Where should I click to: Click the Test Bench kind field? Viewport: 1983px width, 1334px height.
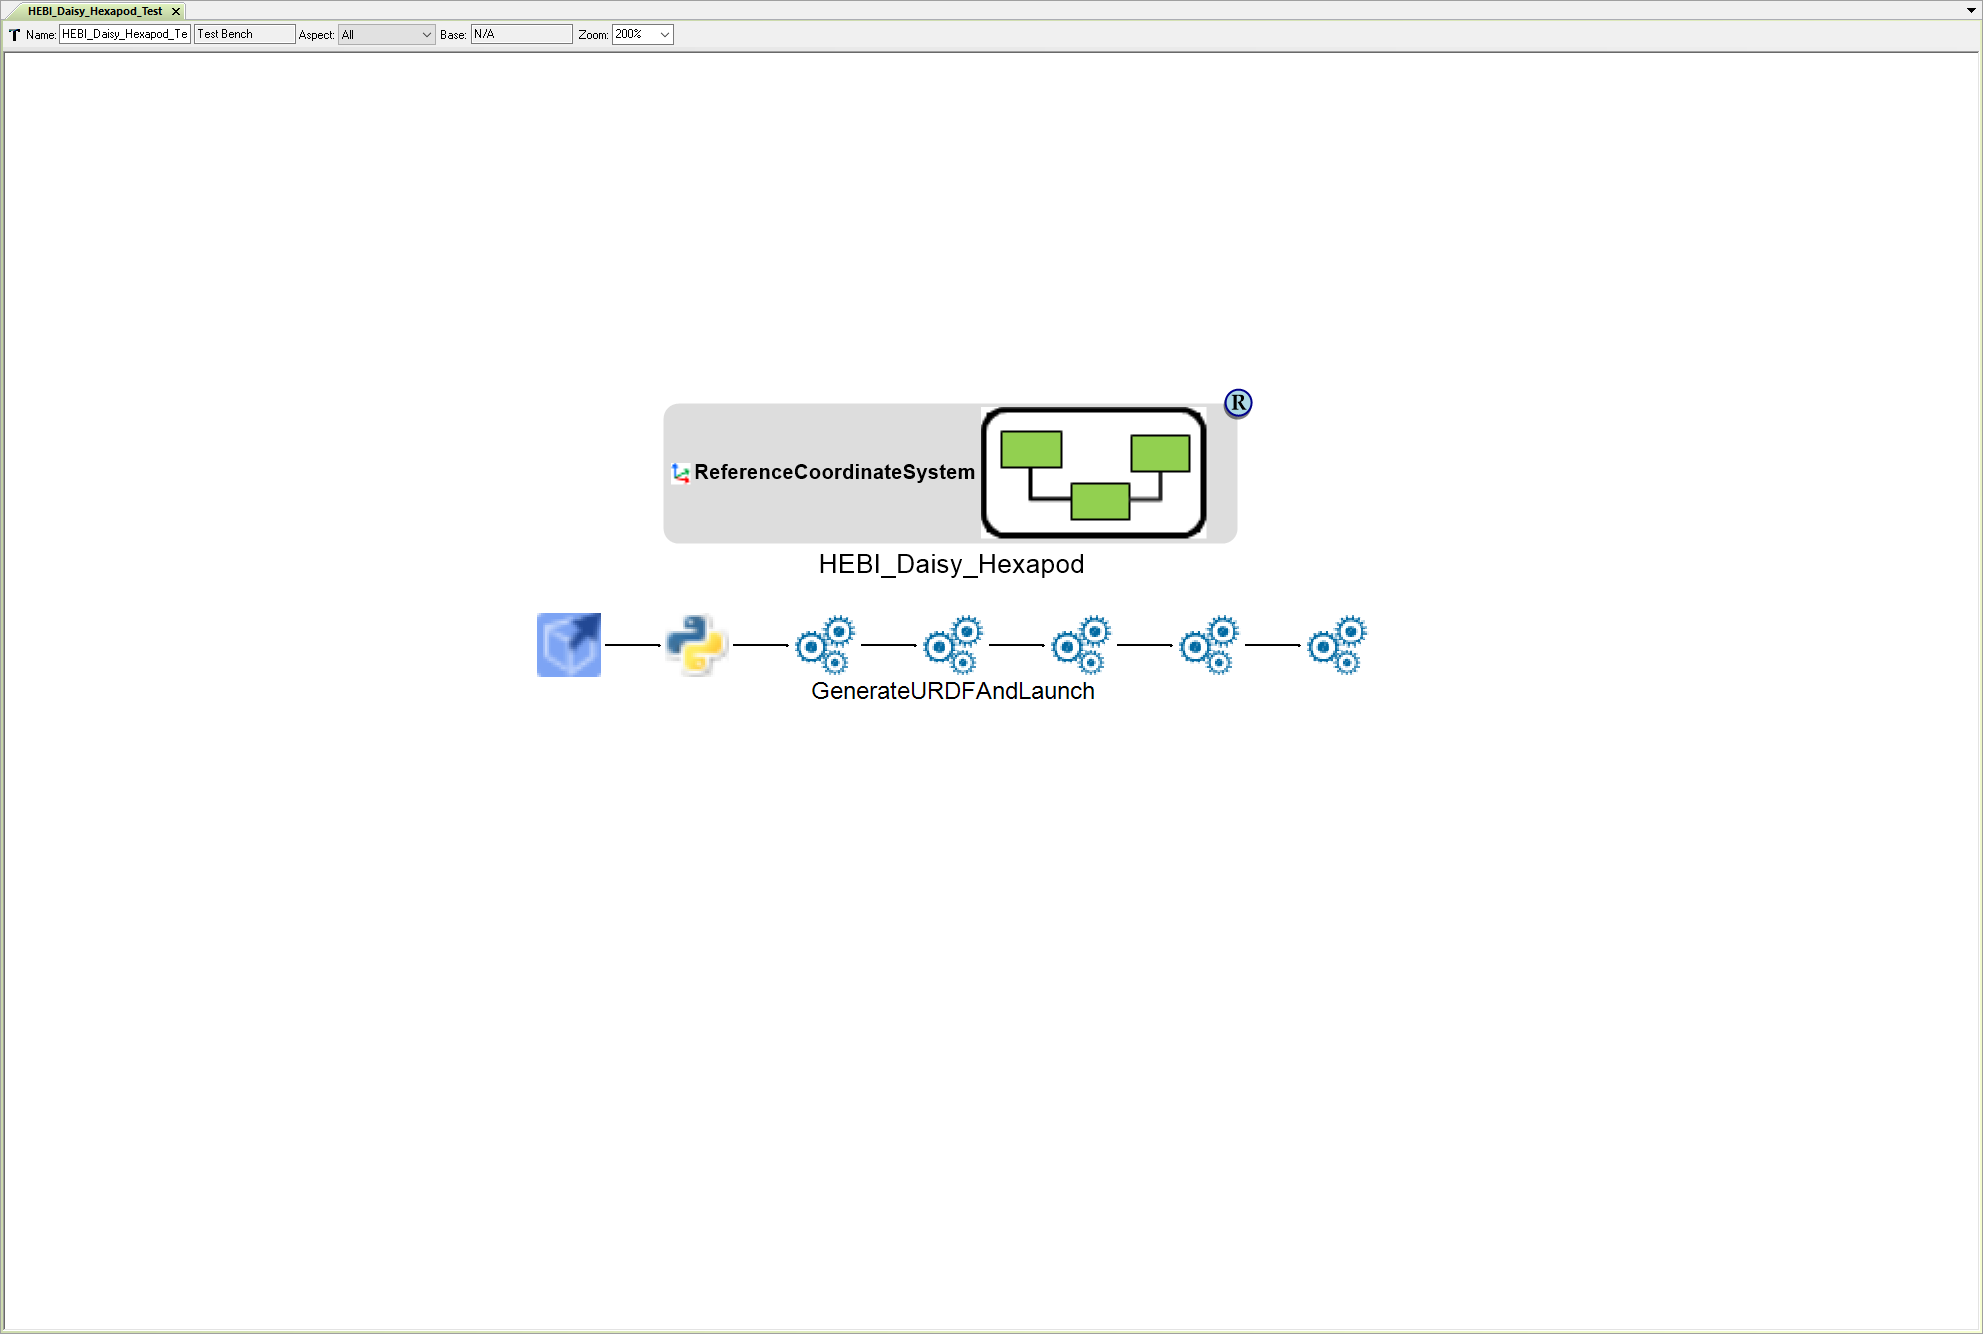click(243, 34)
